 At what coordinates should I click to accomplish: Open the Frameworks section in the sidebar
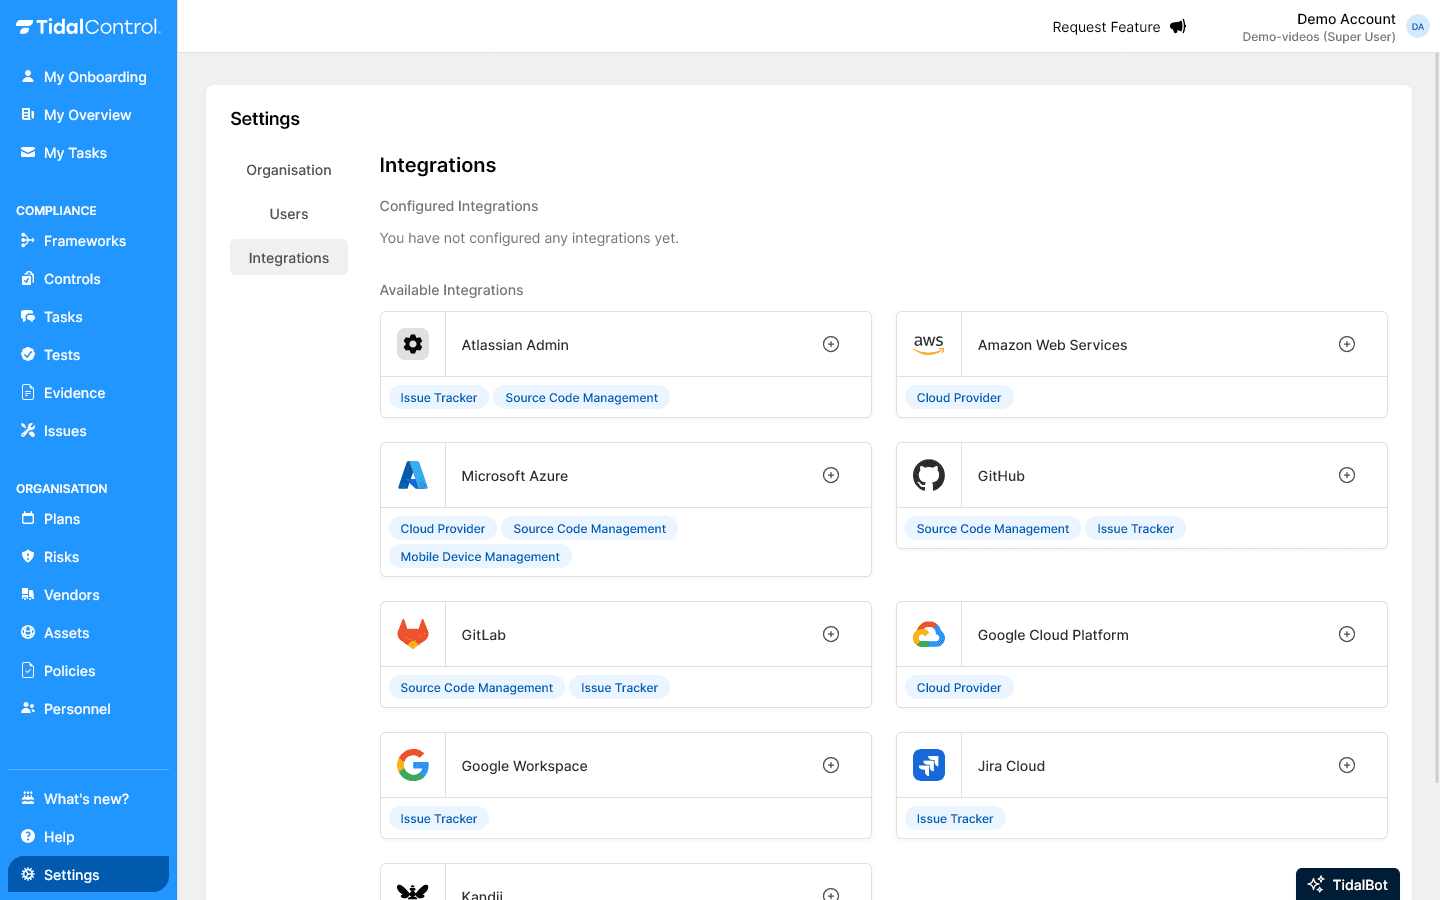click(84, 241)
